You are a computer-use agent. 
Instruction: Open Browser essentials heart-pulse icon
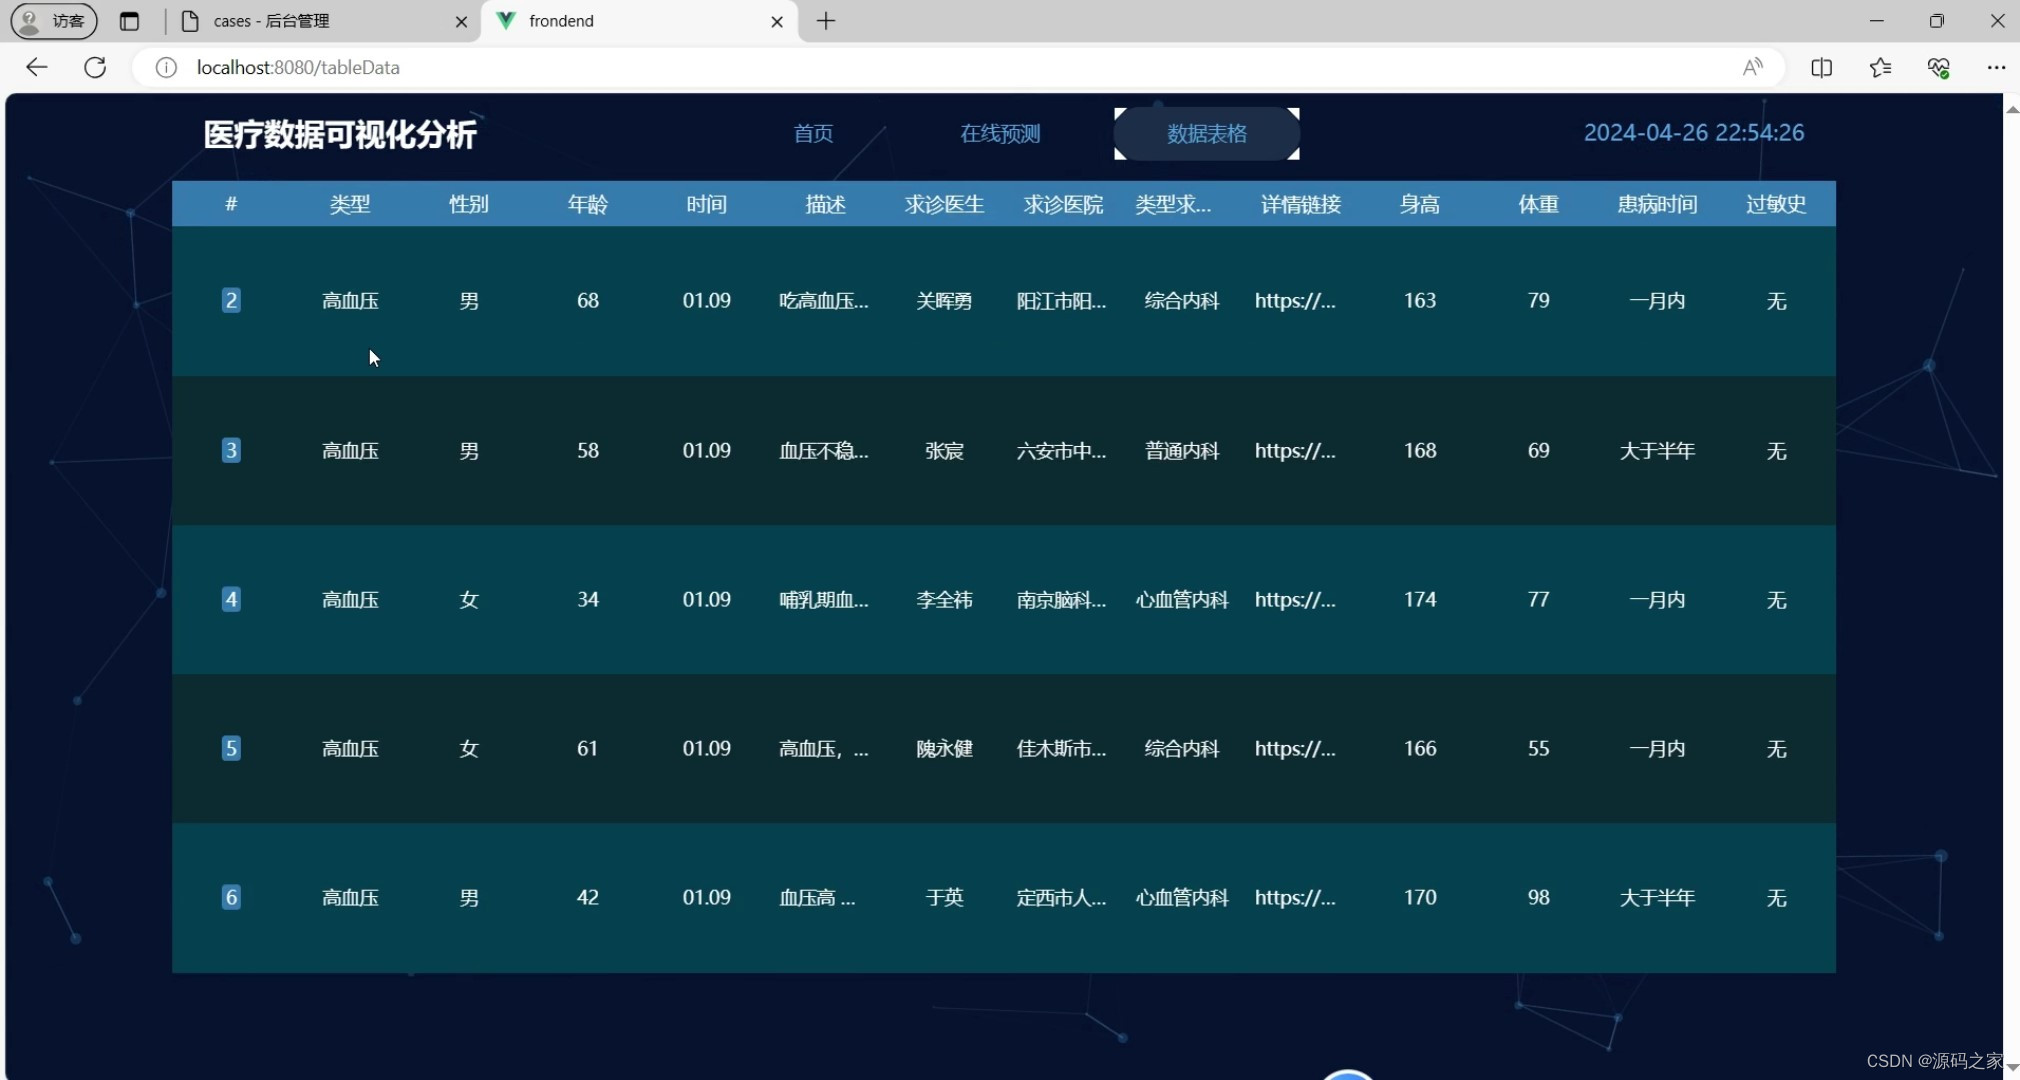[1939, 67]
